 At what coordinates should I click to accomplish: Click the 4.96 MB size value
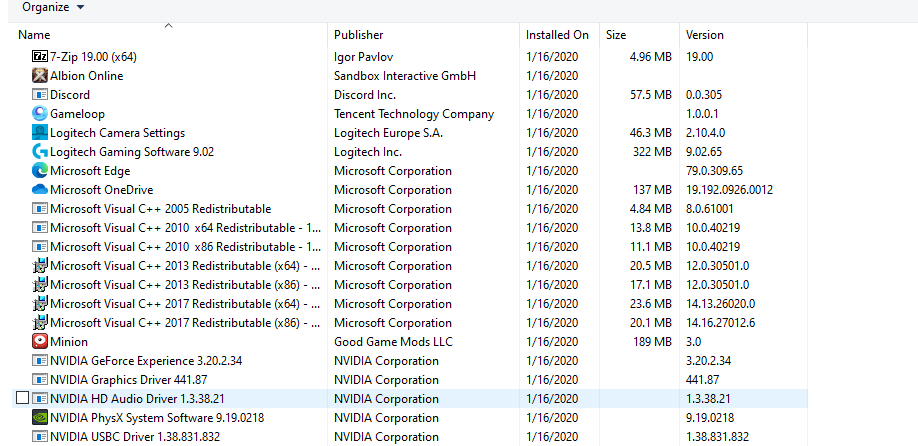pos(650,57)
